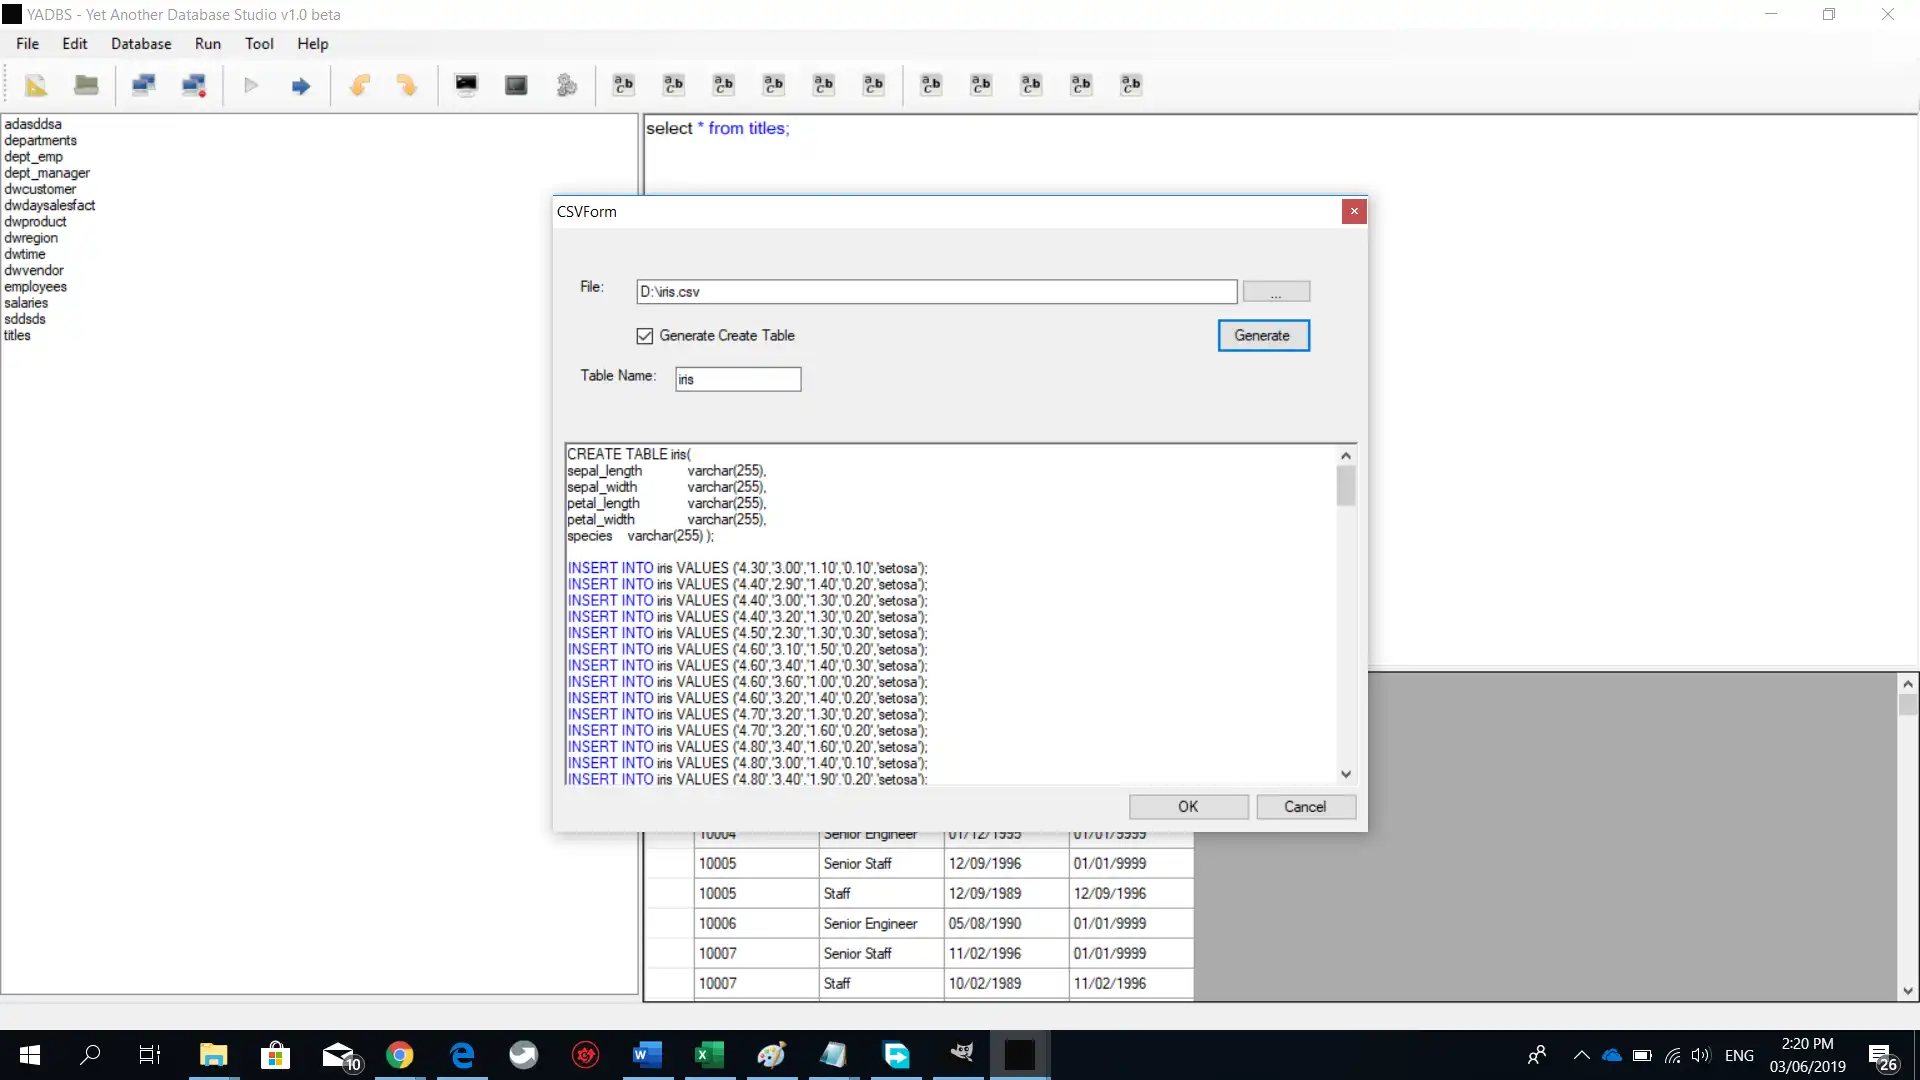Click the 'CREATE TABLE iris(' line

tap(629, 454)
